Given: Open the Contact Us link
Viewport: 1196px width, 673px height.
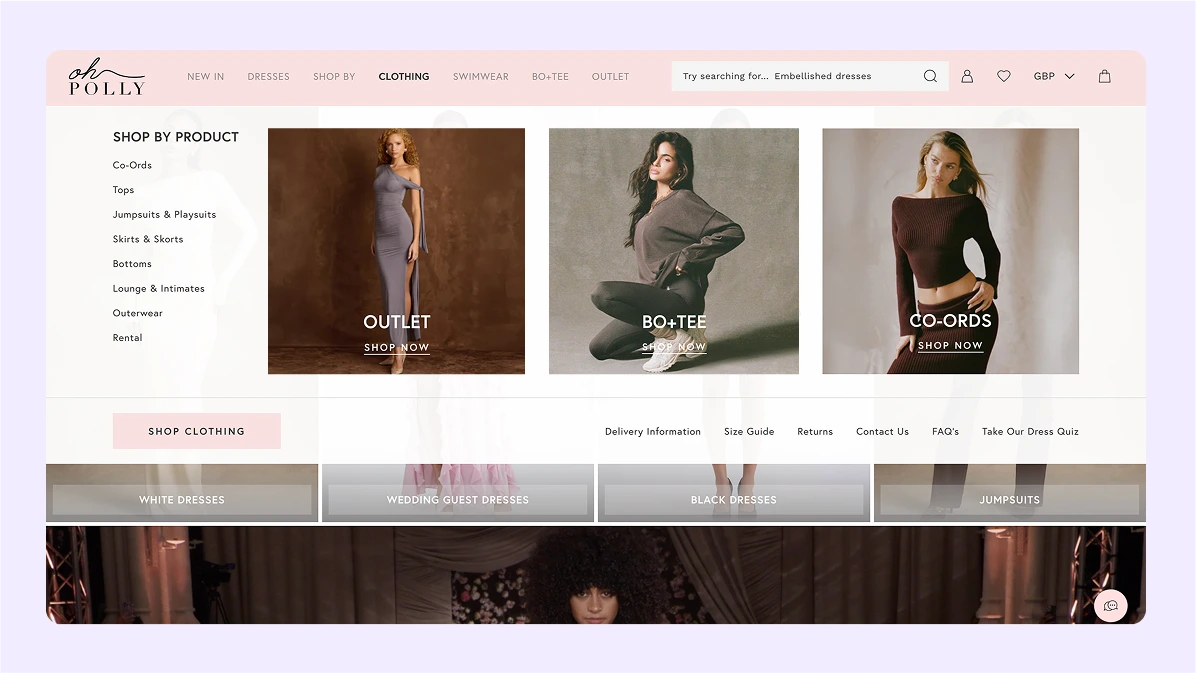Looking at the screenshot, I should pyautogui.click(x=883, y=432).
